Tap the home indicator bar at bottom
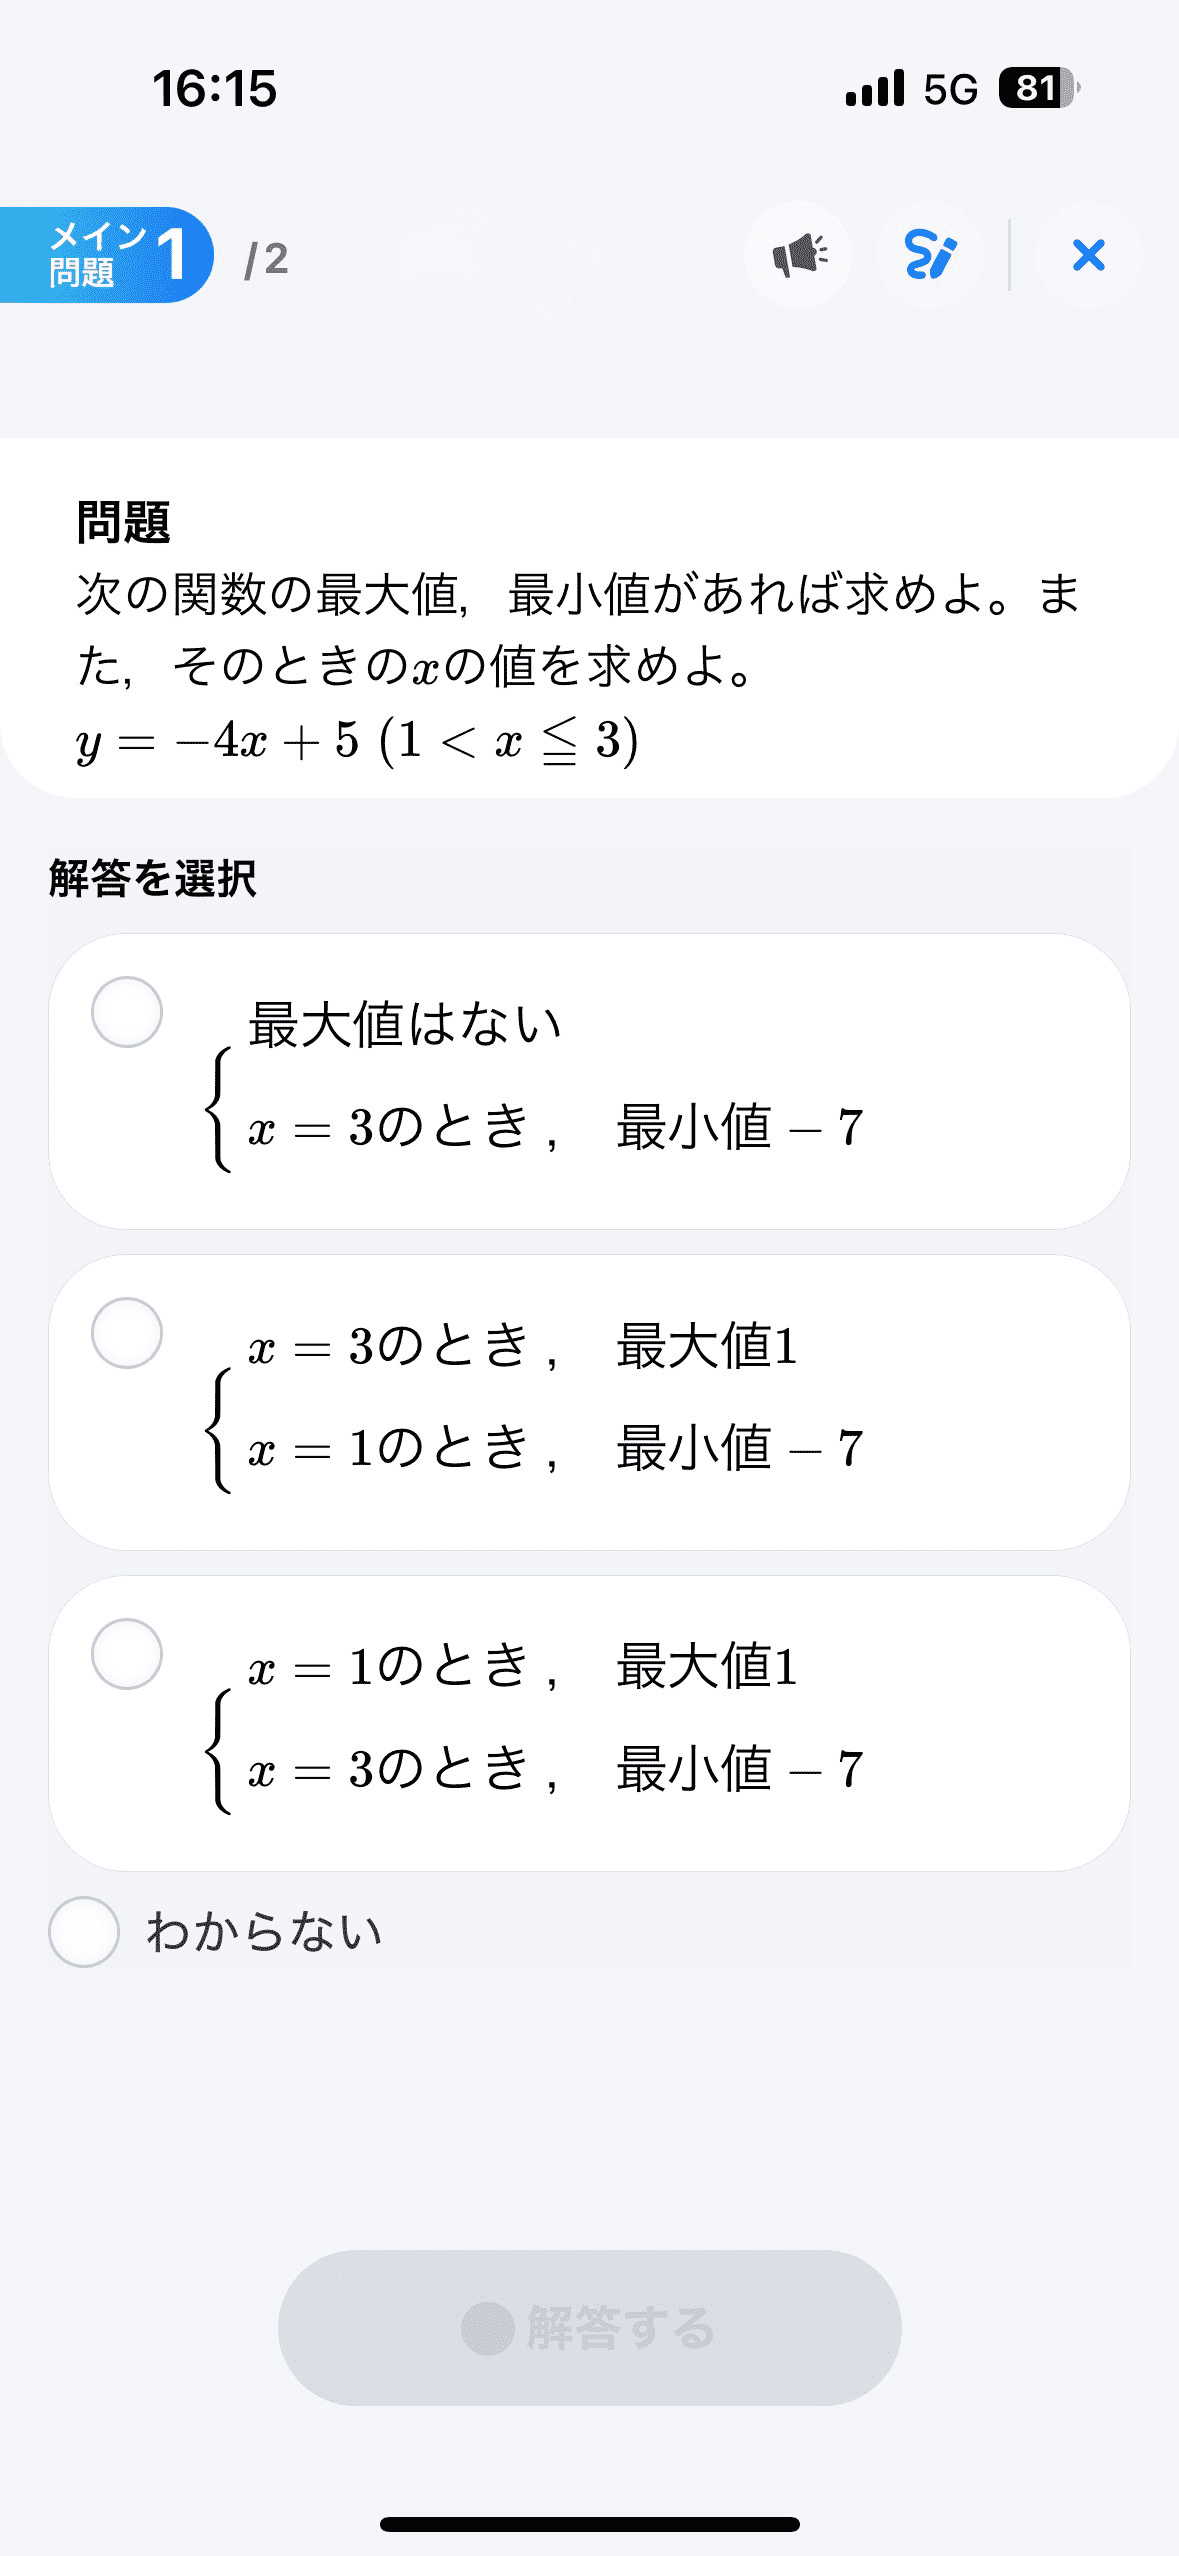The image size is (1179, 2556). pyautogui.click(x=590, y=2524)
